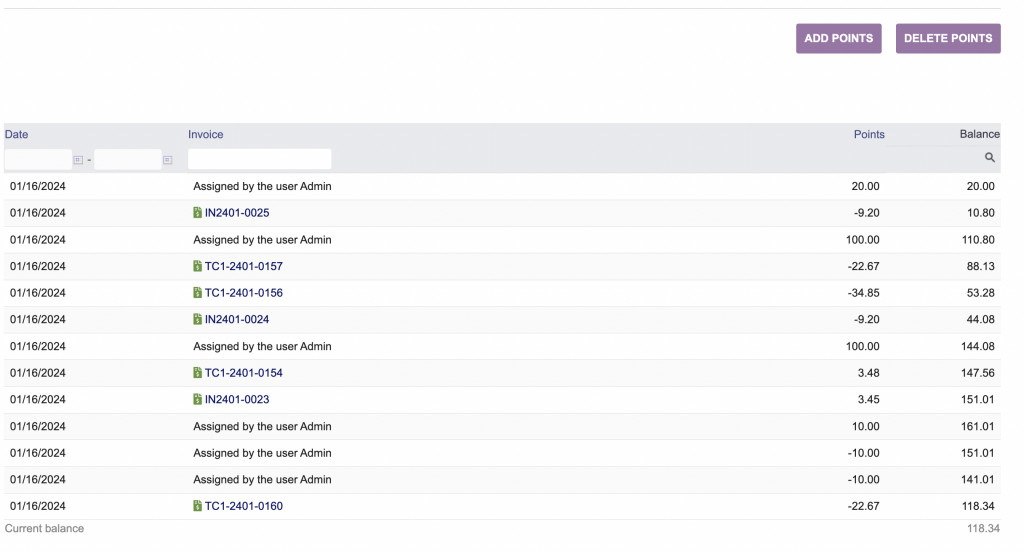Viewport: 1024px width, 552px height.
Task: Click the end date filter input
Action: (x=127, y=160)
